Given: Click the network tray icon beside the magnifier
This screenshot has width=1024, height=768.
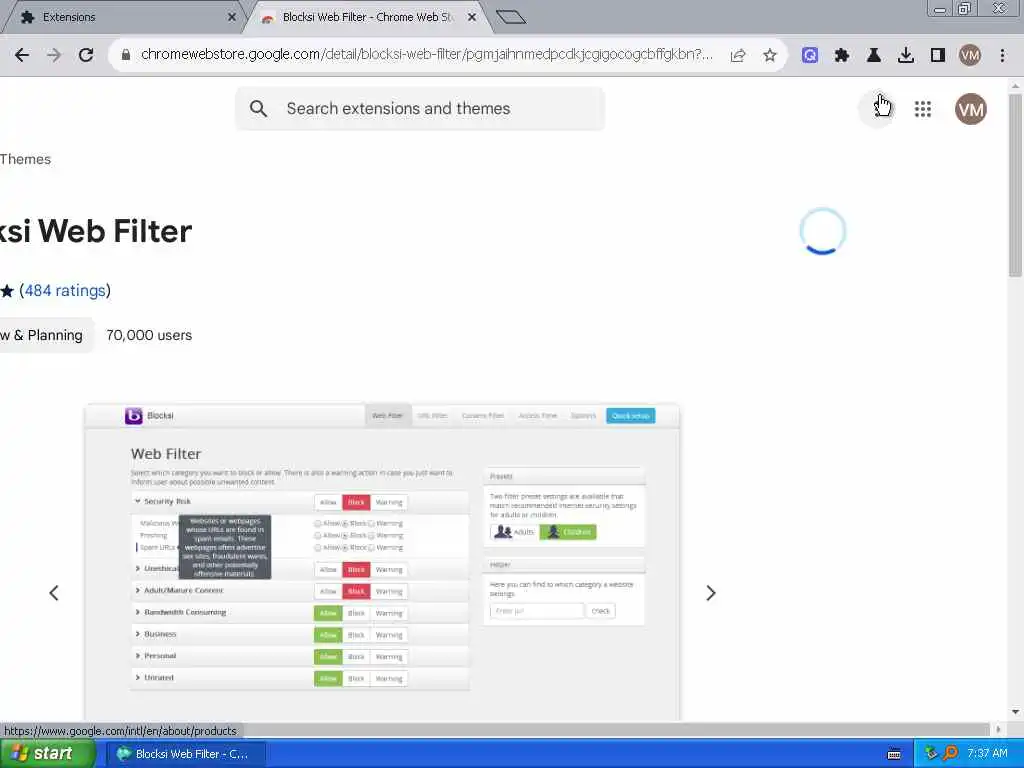Looking at the screenshot, I should pyautogui.click(x=931, y=753).
